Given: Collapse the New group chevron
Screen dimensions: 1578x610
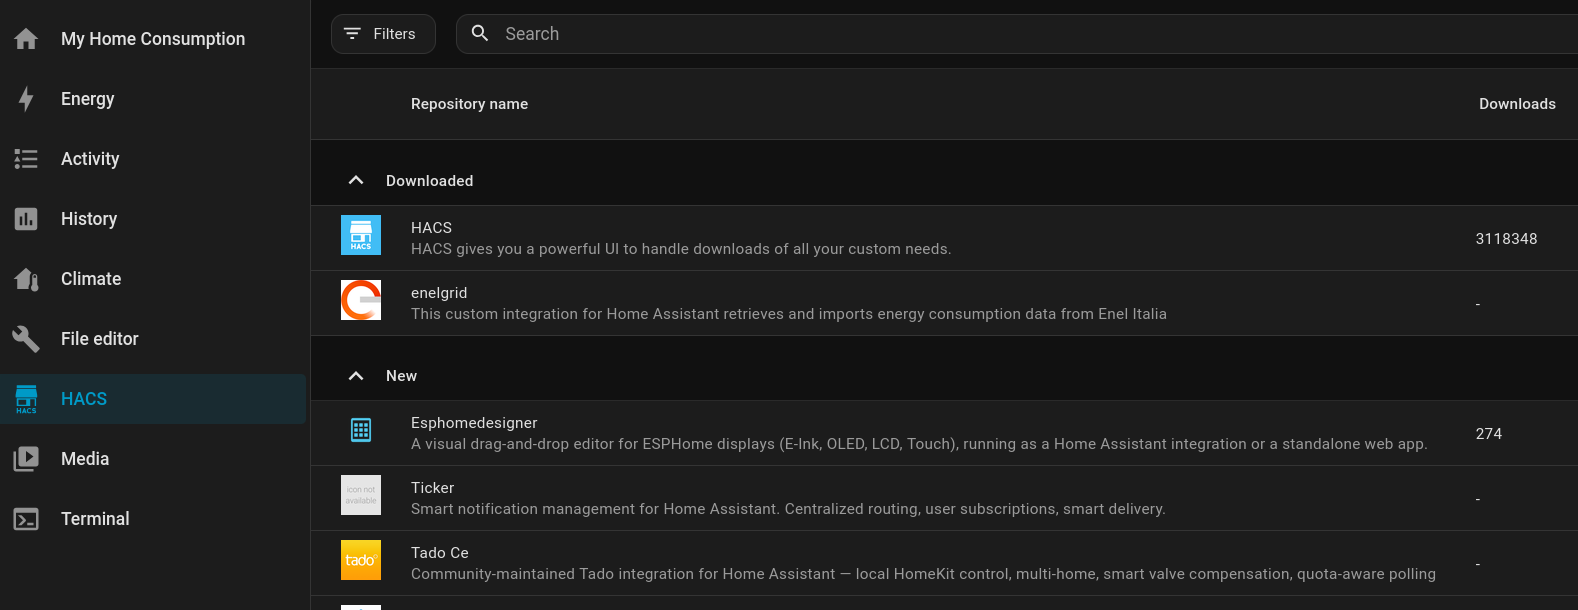Looking at the screenshot, I should pyautogui.click(x=356, y=375).
